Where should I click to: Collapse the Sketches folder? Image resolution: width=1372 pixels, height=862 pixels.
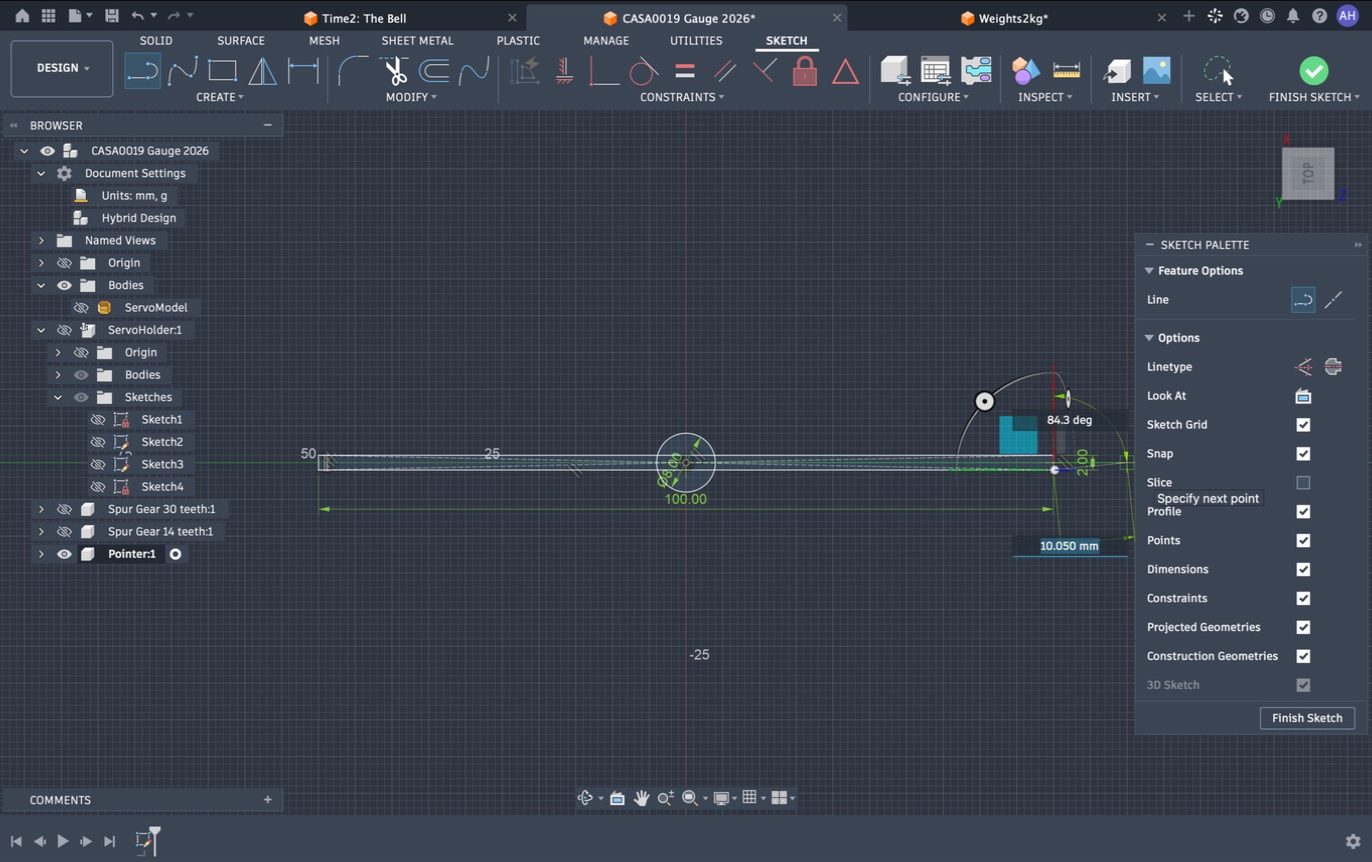coord(58,397)
